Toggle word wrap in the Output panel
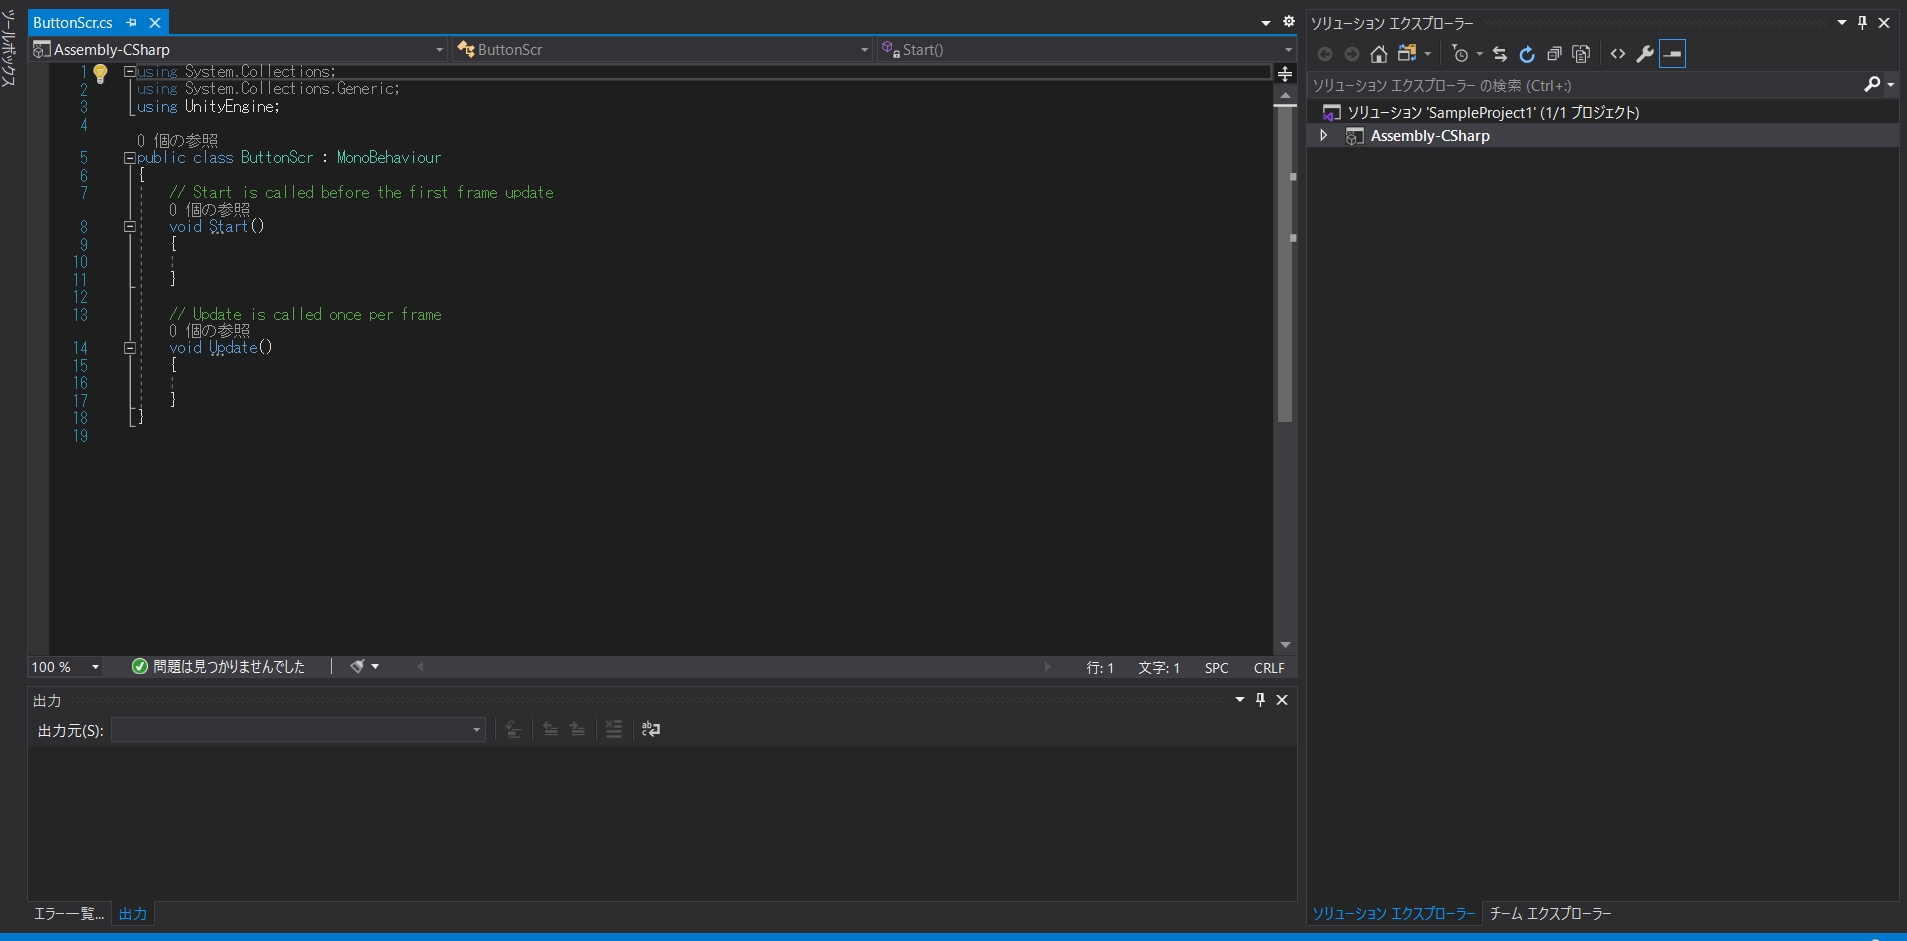Viewport: 1907px width, 941px height. tap(650, 729)
